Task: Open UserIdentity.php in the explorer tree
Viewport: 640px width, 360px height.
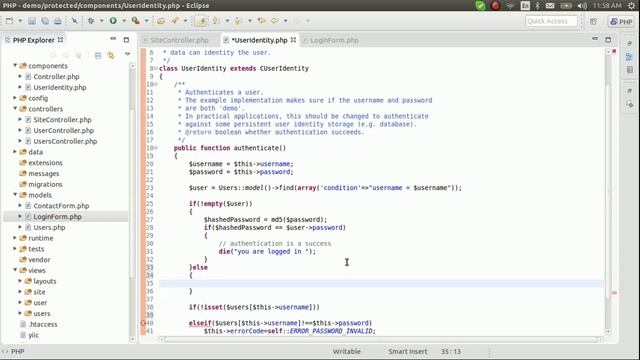Action: tap(60, 87)
